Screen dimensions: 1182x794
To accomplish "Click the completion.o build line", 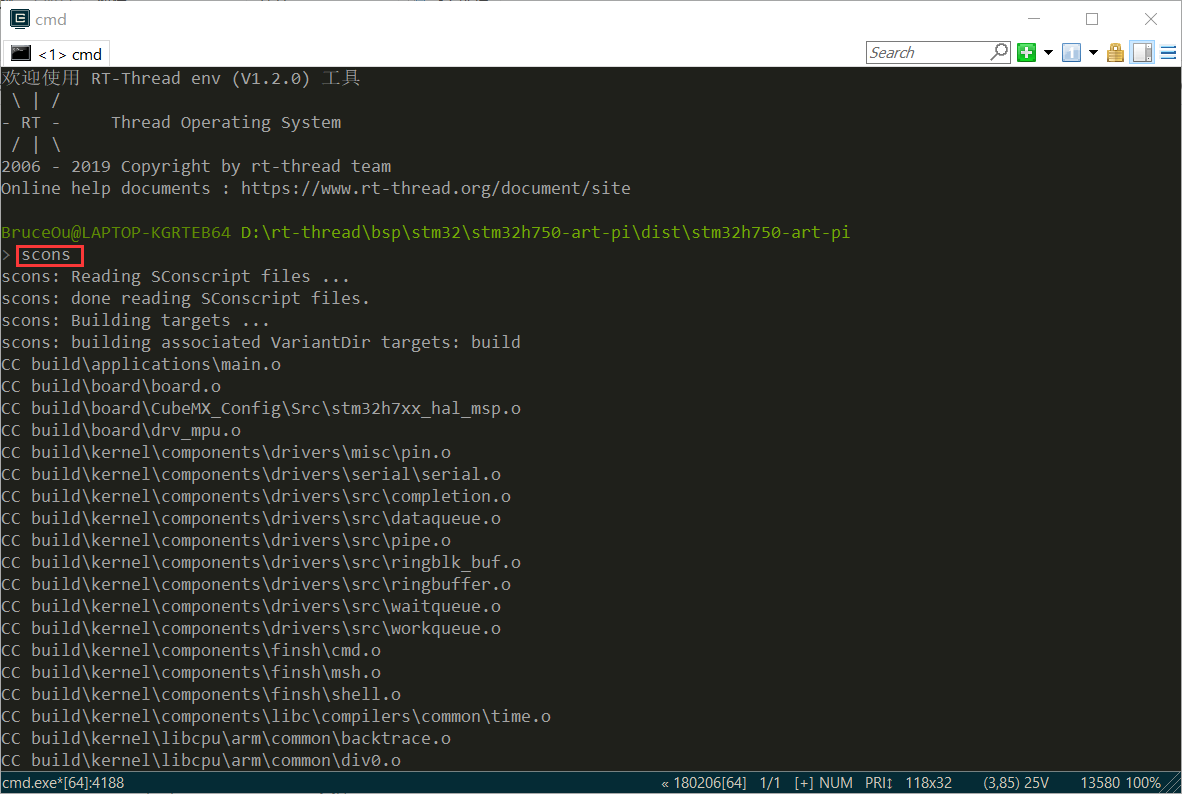I will 256,496.
